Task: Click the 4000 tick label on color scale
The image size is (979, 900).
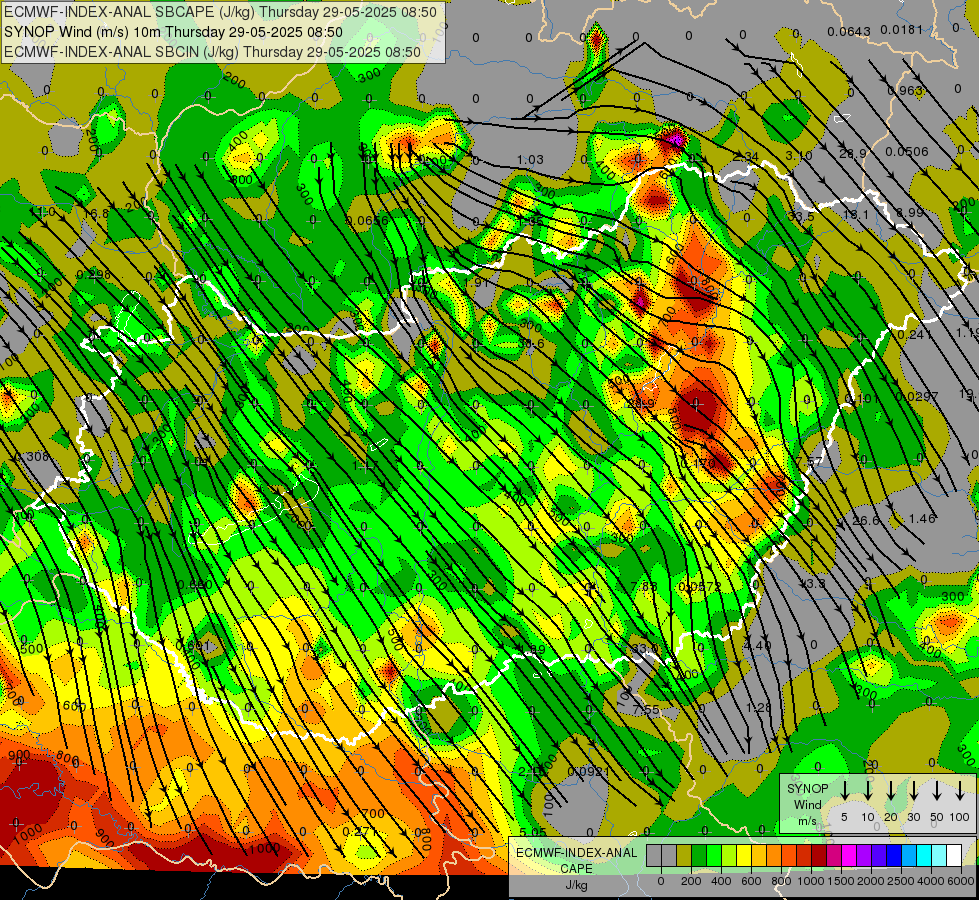Action: (931, 881)
